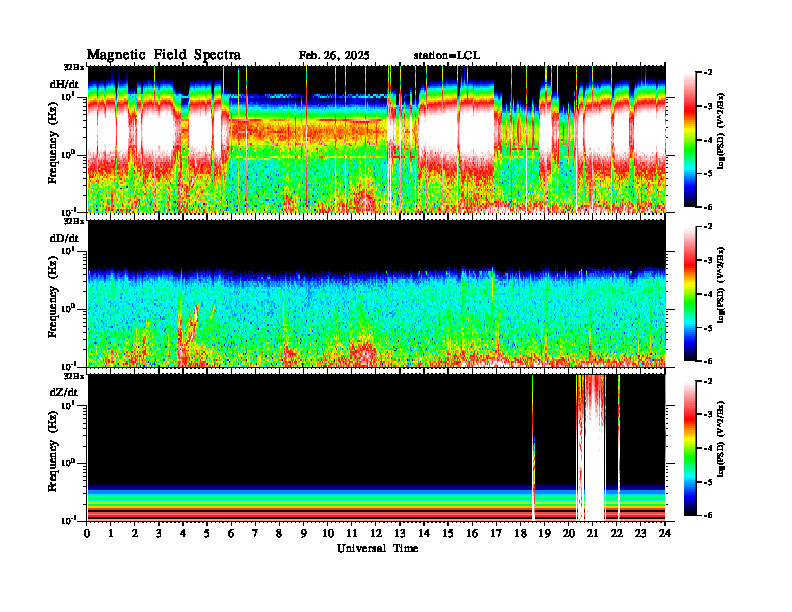
Task: Click the dD/dt color scale bar
Action: 690,293
